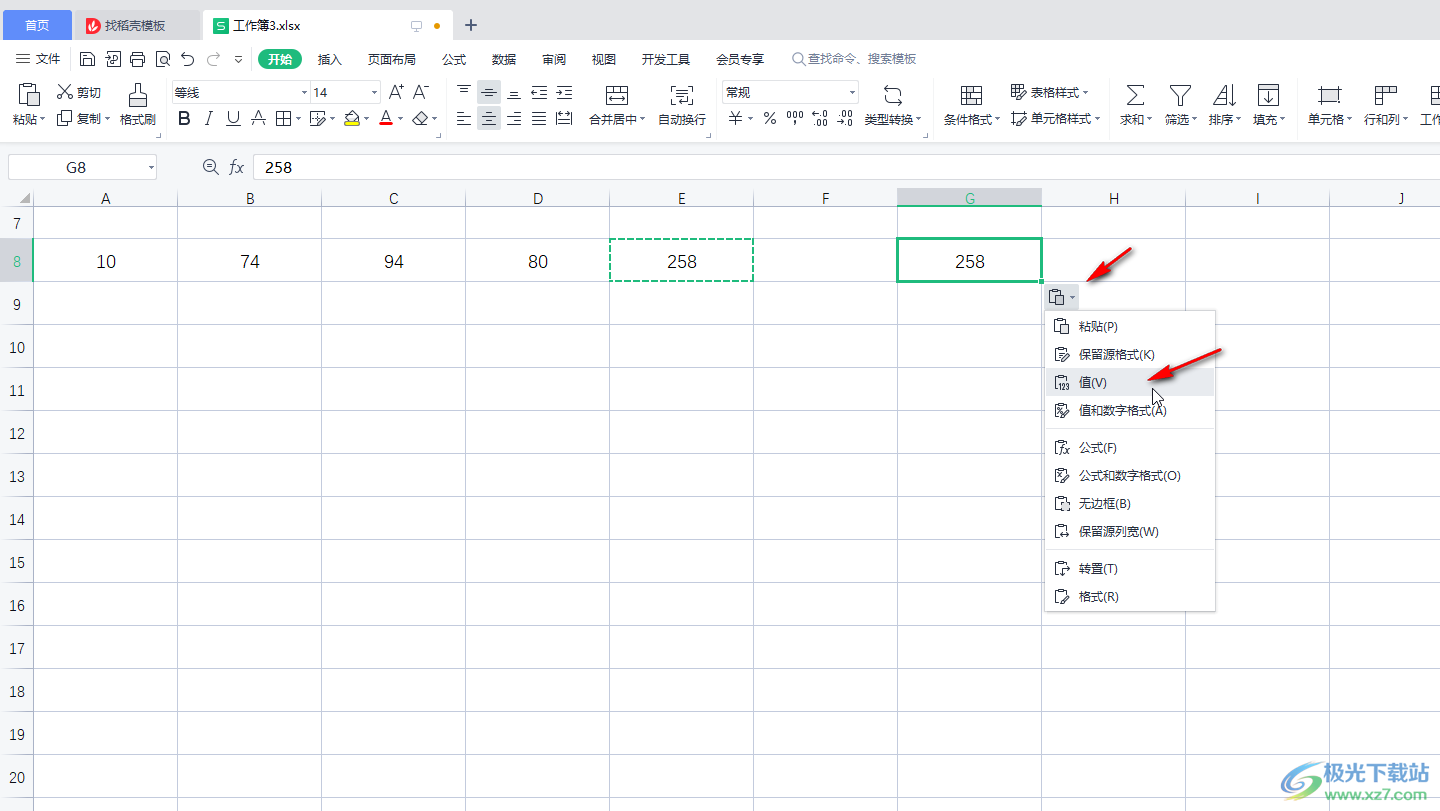Decrease decimal places icon
Screen dimensions: 1440x811
pyautogui.click(x=846, y=119)
